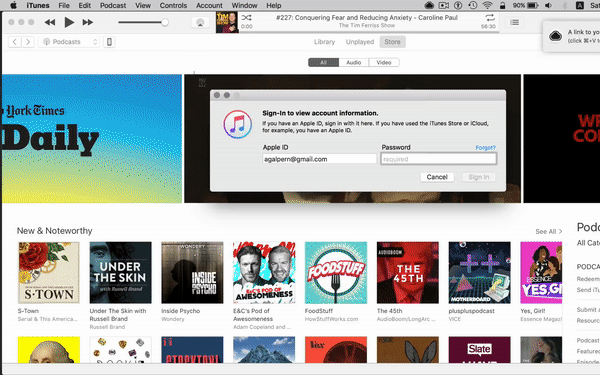Click the Play button in iTunes toolbar

pos(69,23)
